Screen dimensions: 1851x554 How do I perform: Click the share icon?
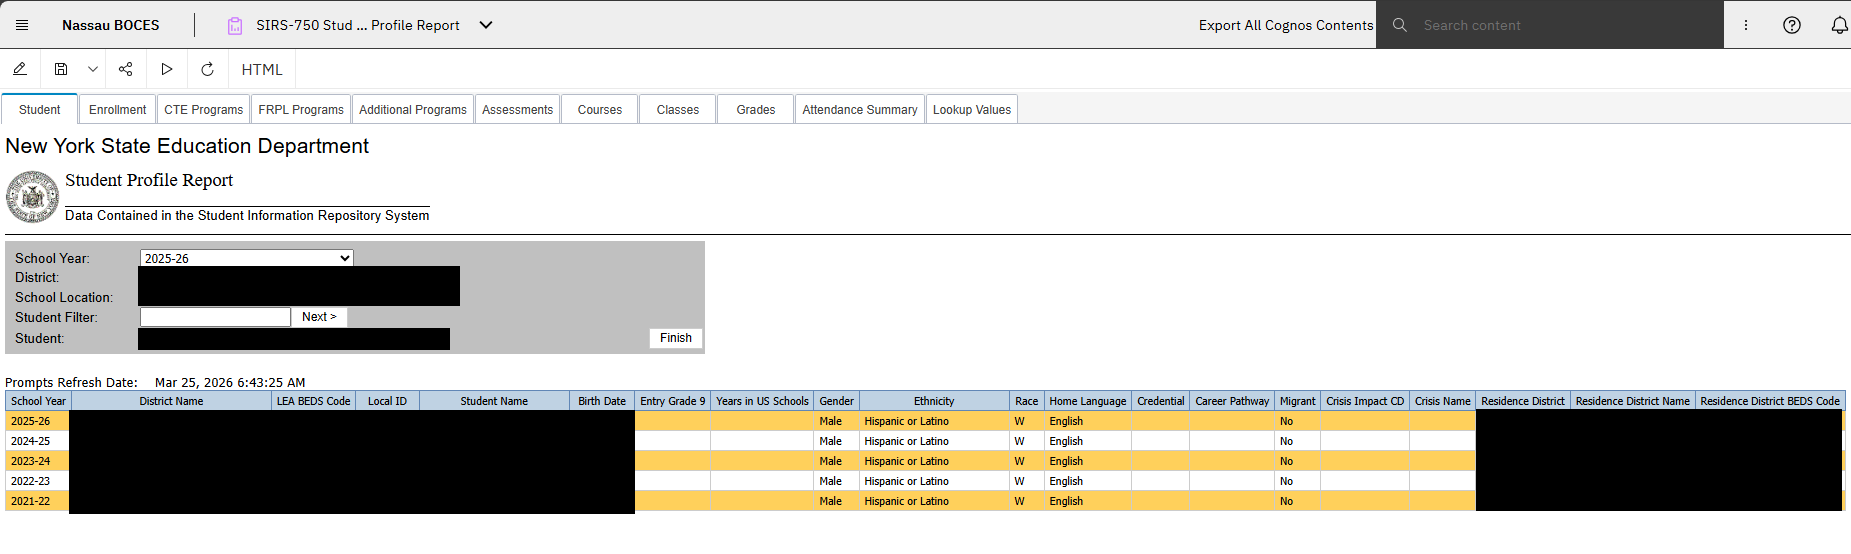125,69
